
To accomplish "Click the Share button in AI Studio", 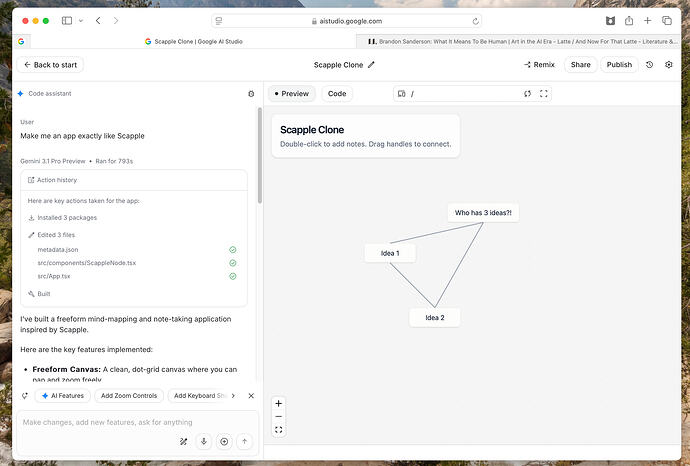I will (x=580, y=65).
